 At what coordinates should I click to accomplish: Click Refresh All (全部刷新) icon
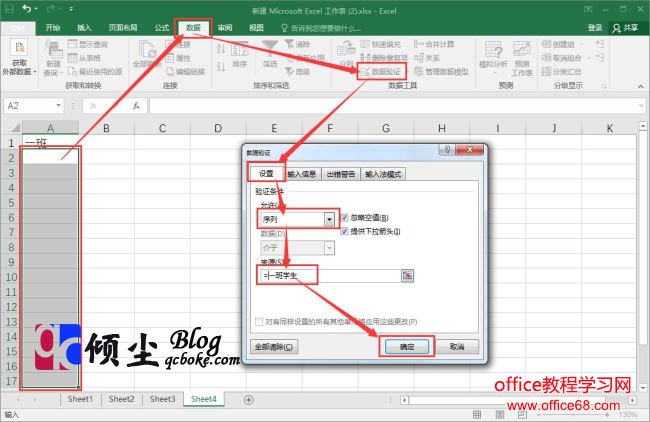[146, 56]
